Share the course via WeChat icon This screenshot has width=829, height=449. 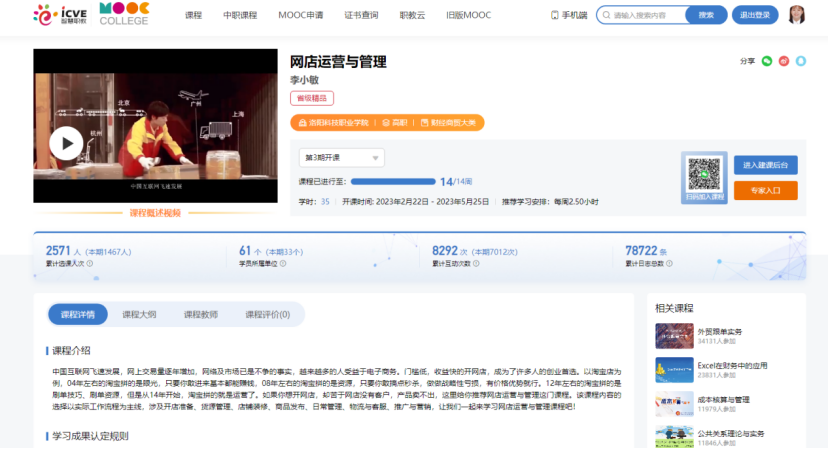click(767, 61)
